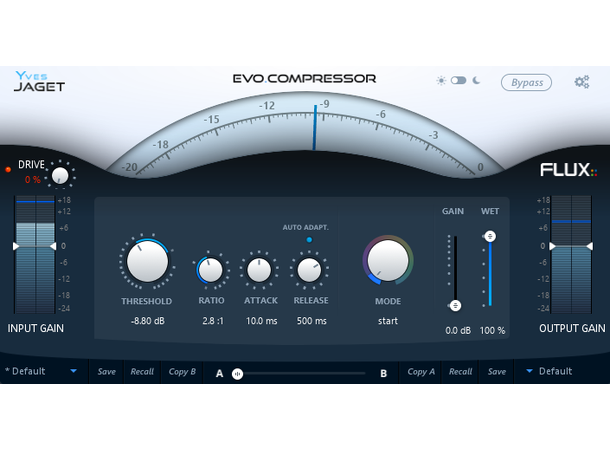Image resolution: width=610 pixels, height=450 pixels.
Task: Click Recall for slot A
Action: tap(142, 372)
